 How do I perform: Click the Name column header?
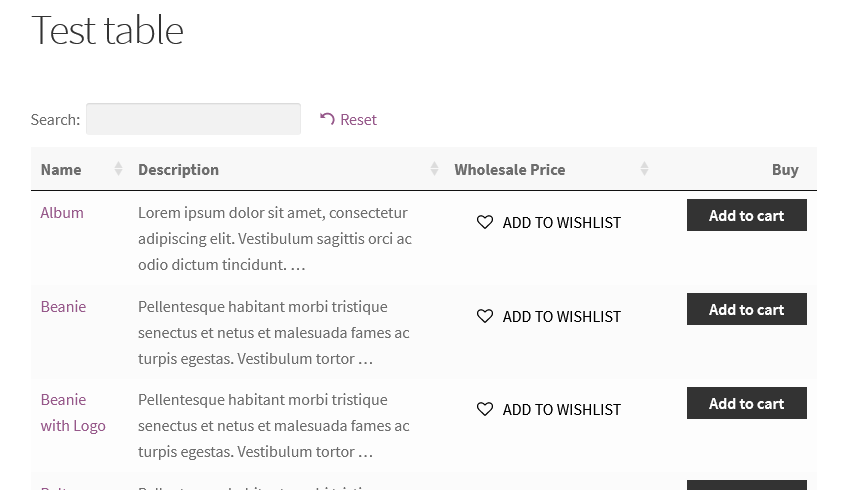pos(61,169)
